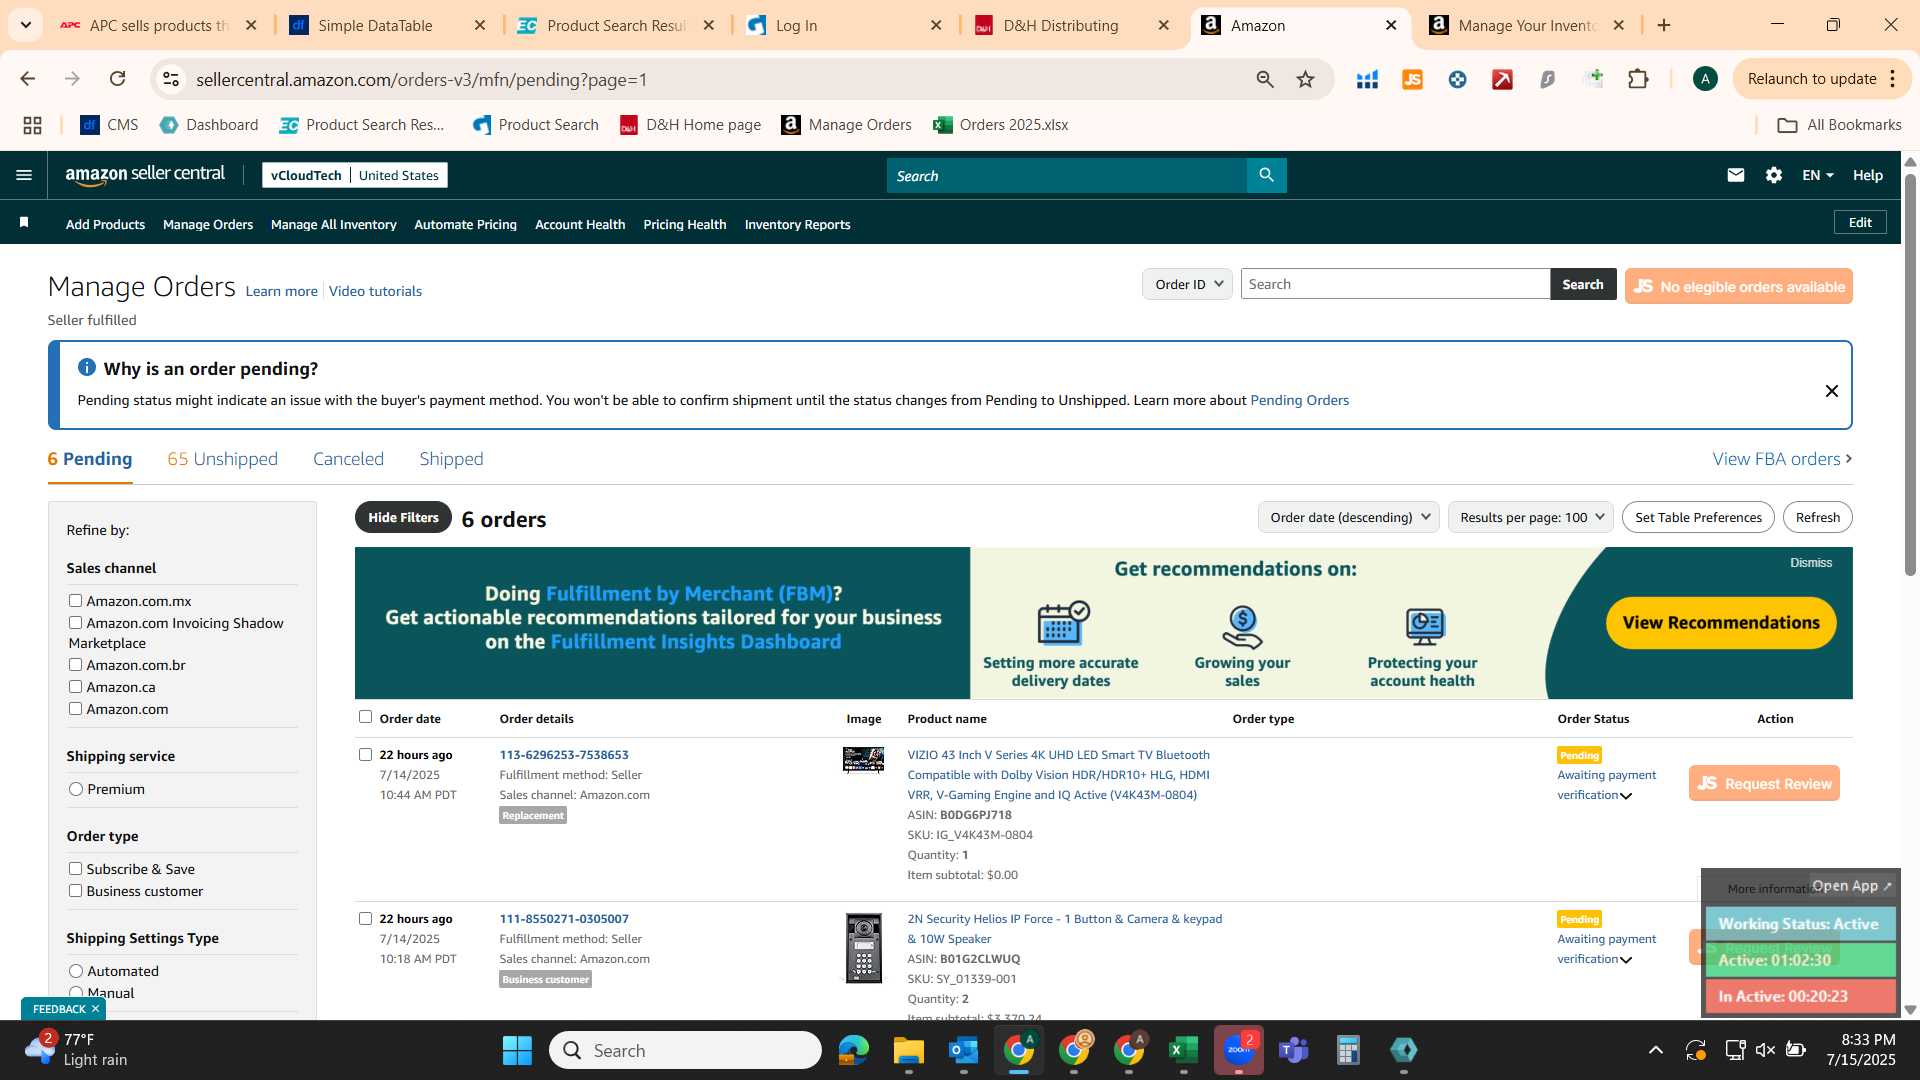Open the Extensions puzzle icon
Screen dimensions: 1920x1080
1638,79
